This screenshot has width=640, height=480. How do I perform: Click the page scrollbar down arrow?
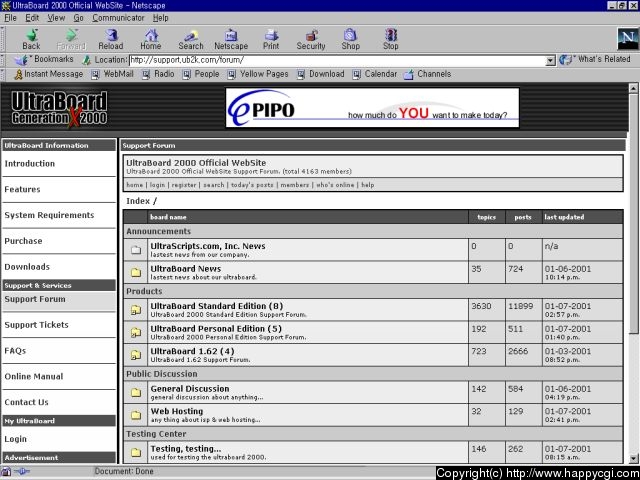(x=633, y=458)
